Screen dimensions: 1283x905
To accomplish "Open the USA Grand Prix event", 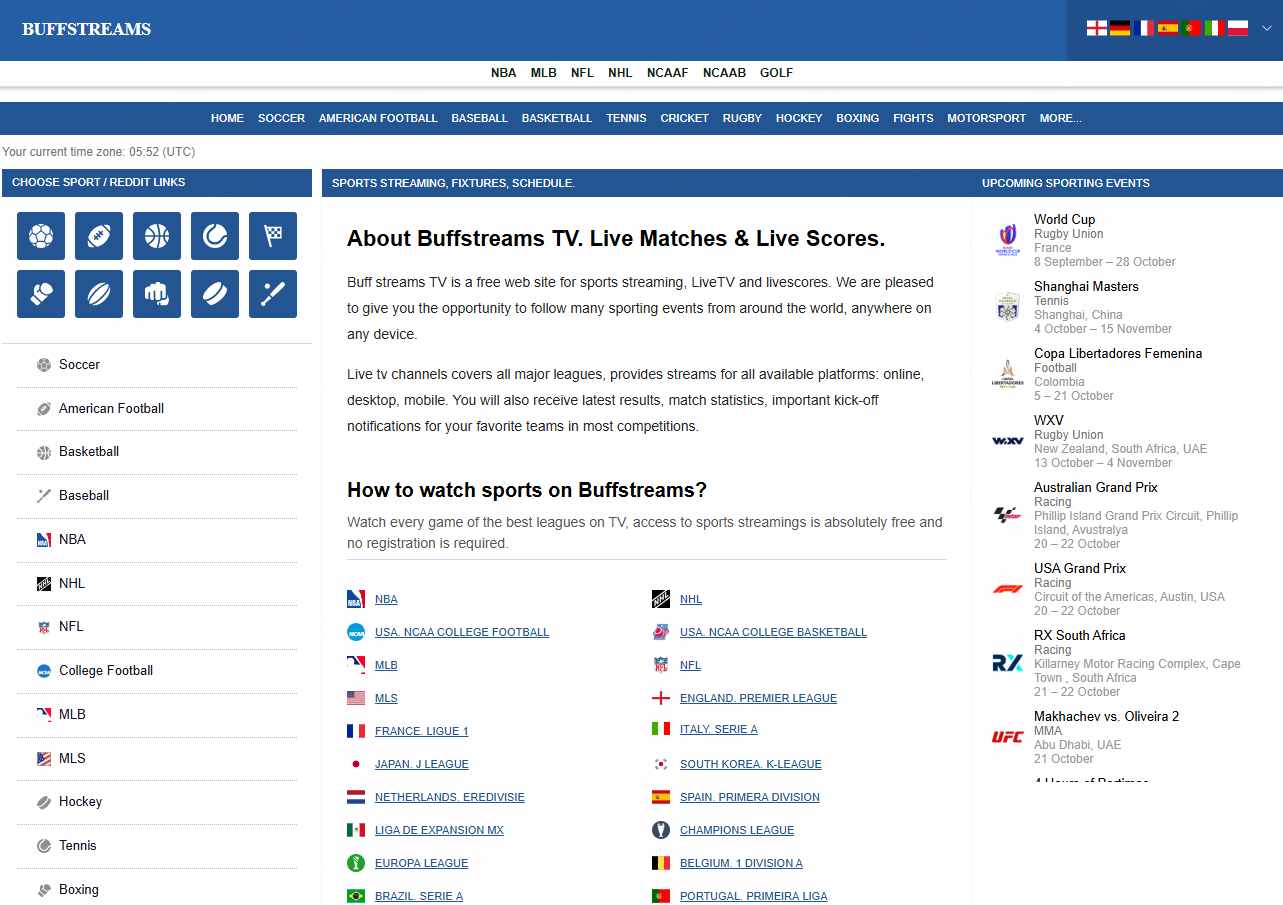I will coord(1080,568).
